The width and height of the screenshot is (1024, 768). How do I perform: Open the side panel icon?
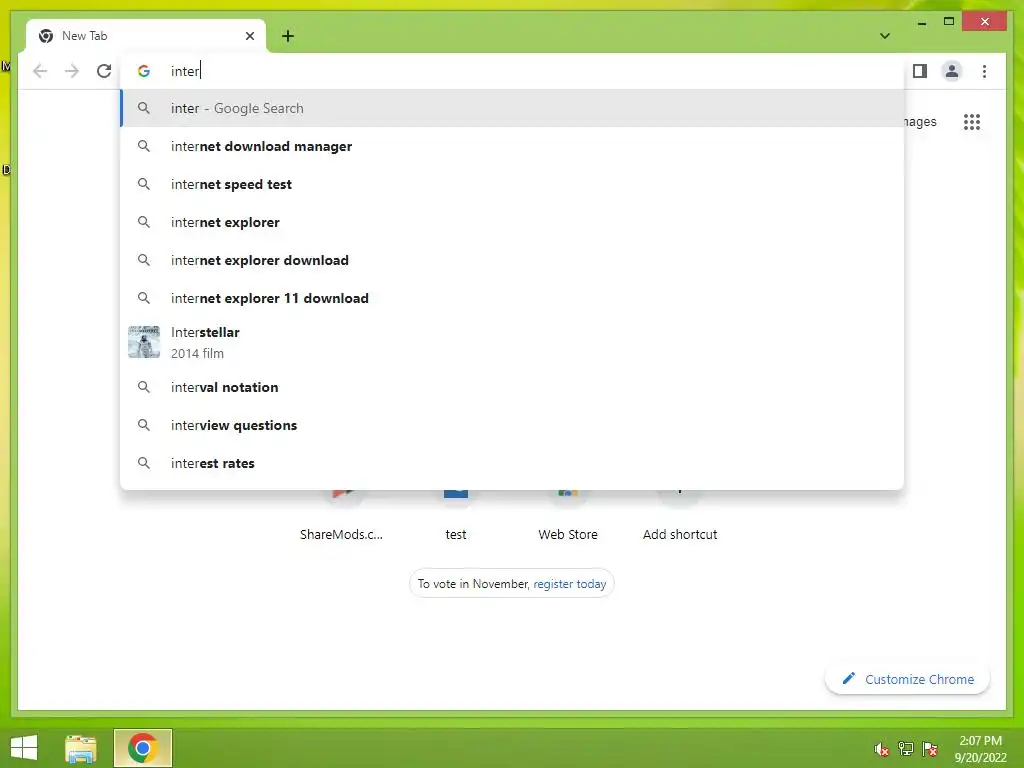(920, 71)
